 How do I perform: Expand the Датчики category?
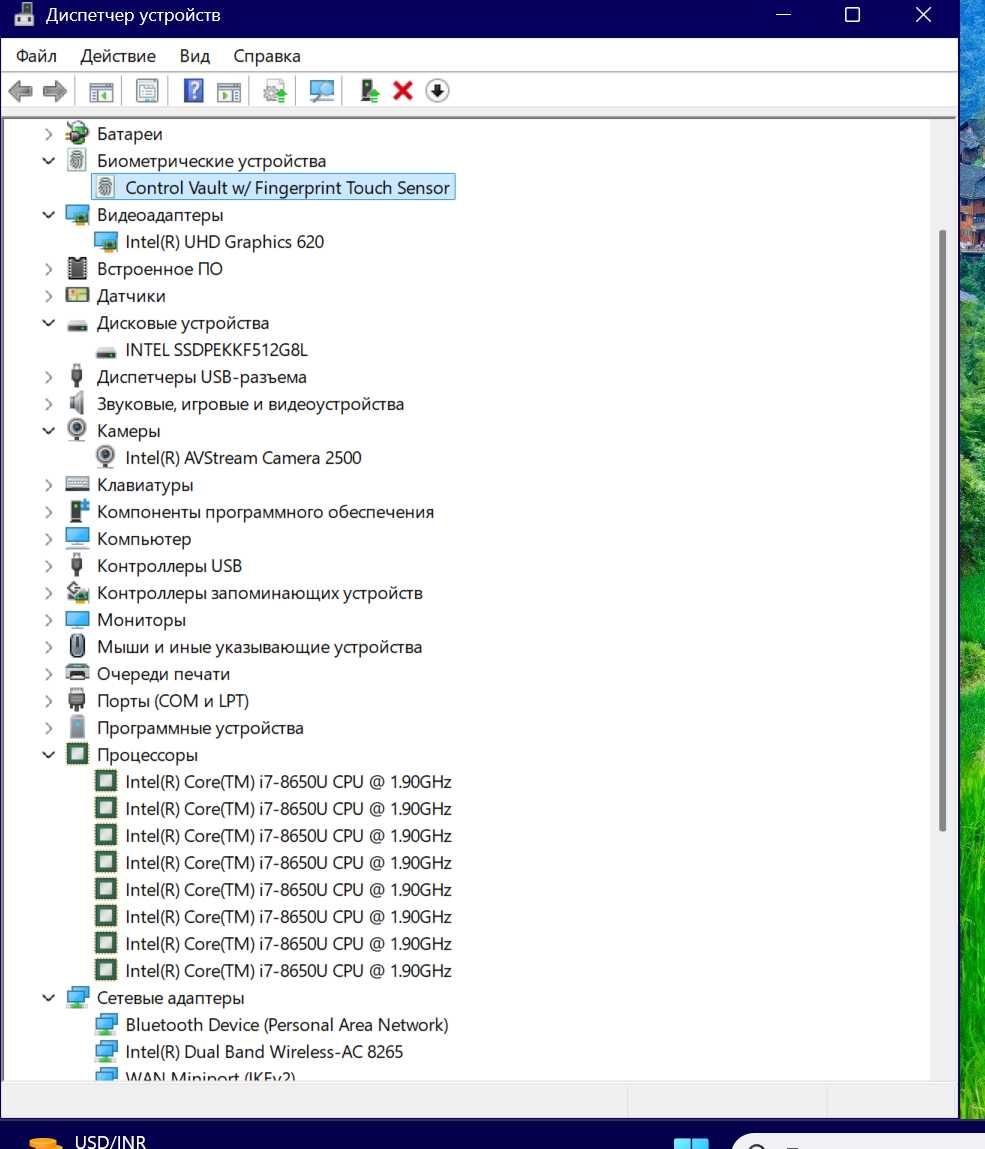(48, 296)
